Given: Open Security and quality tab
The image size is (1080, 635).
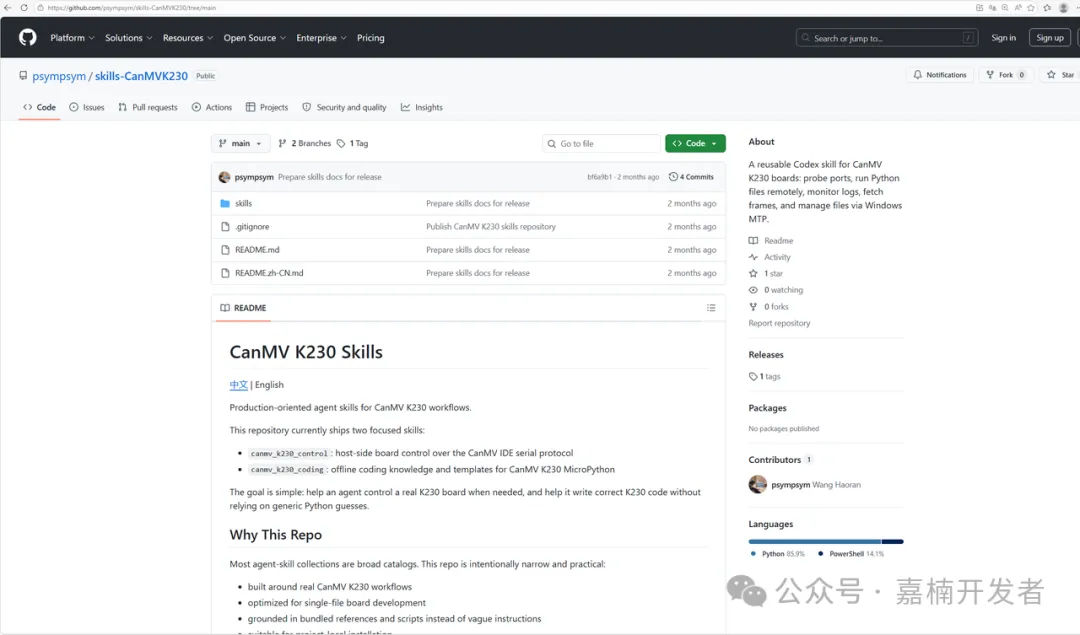Looking at the screenshot, I should [344, 107].
